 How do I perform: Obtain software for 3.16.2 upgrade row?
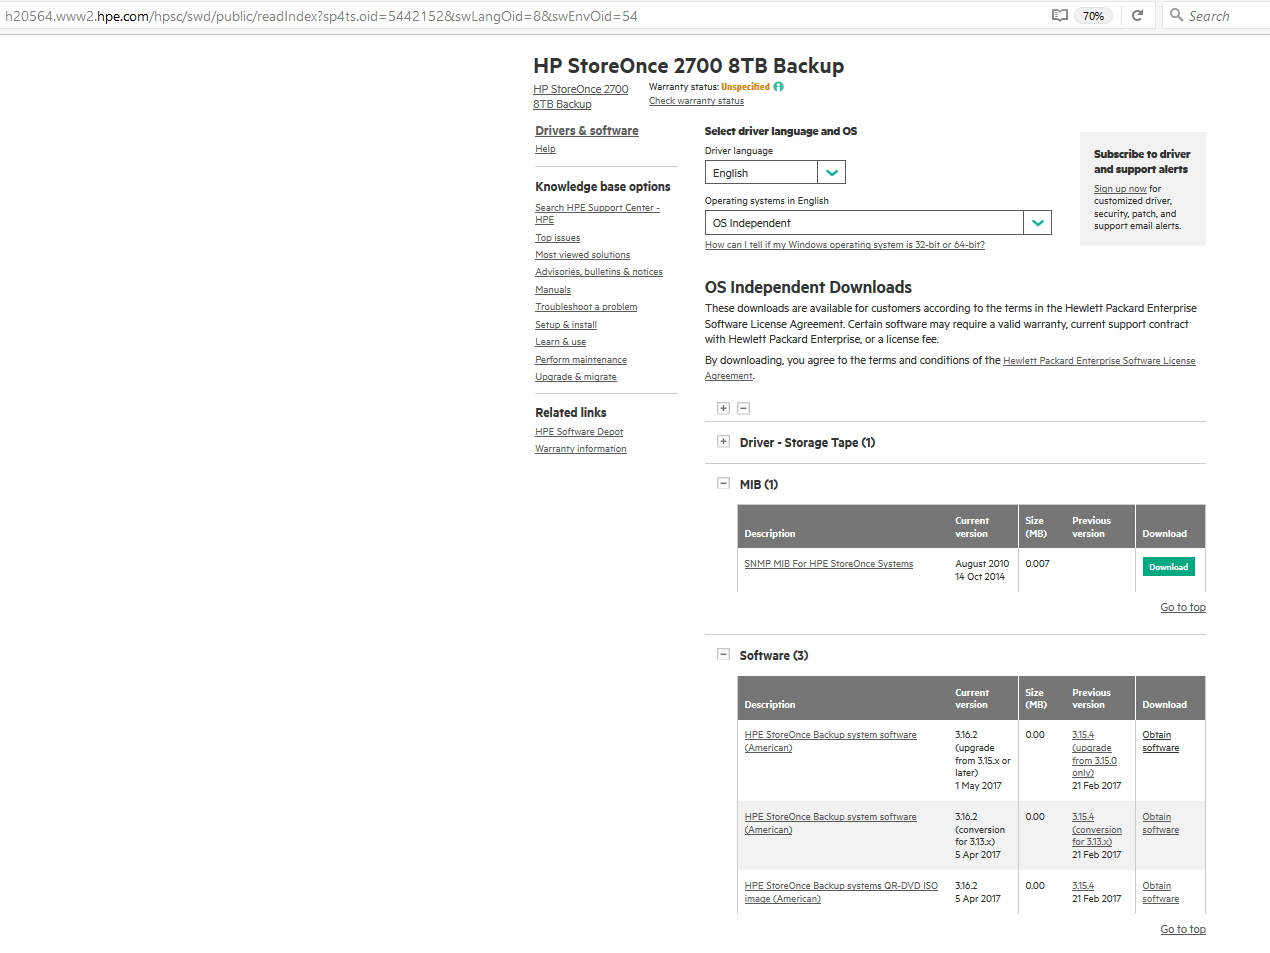(x=1161, y=741)
